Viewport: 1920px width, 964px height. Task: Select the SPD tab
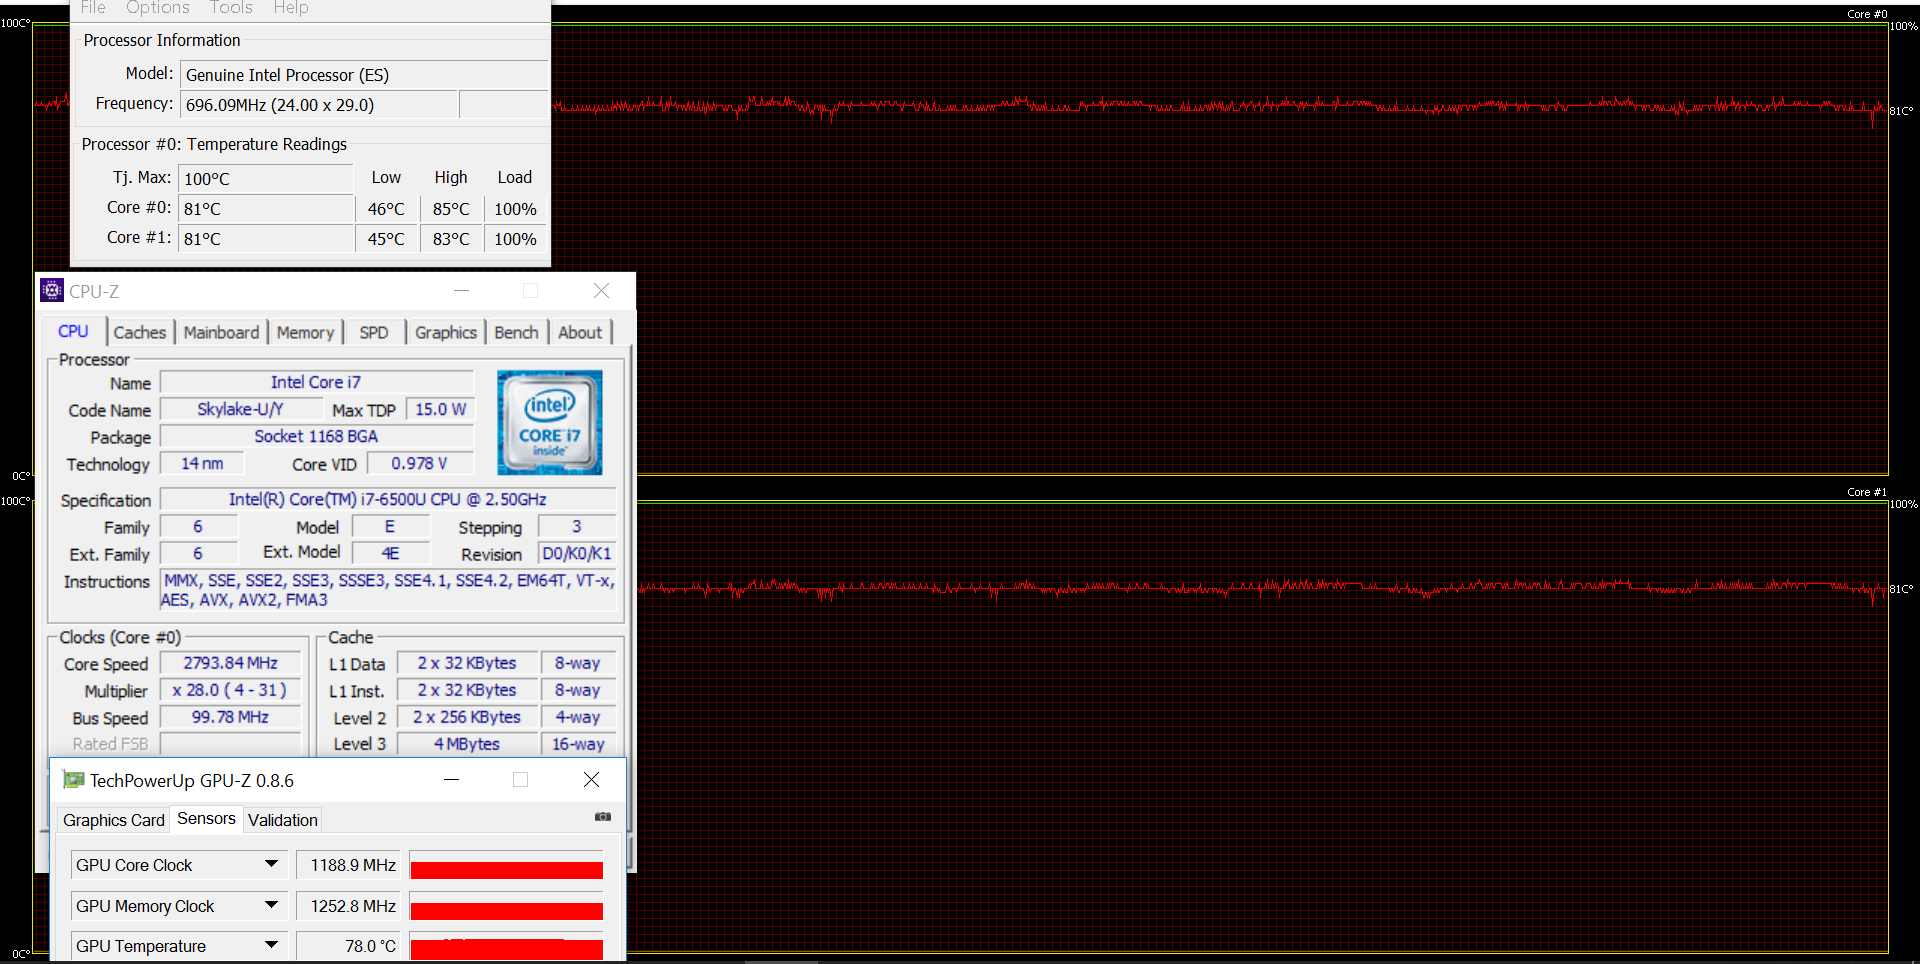(374, 333)
